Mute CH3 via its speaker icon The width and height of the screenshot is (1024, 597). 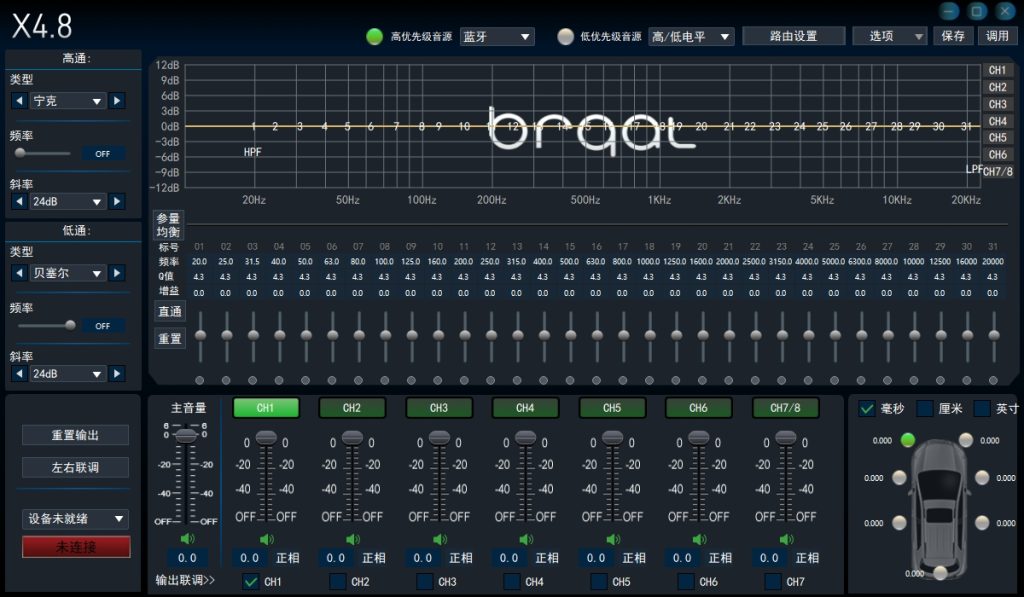tap(440, 540)
